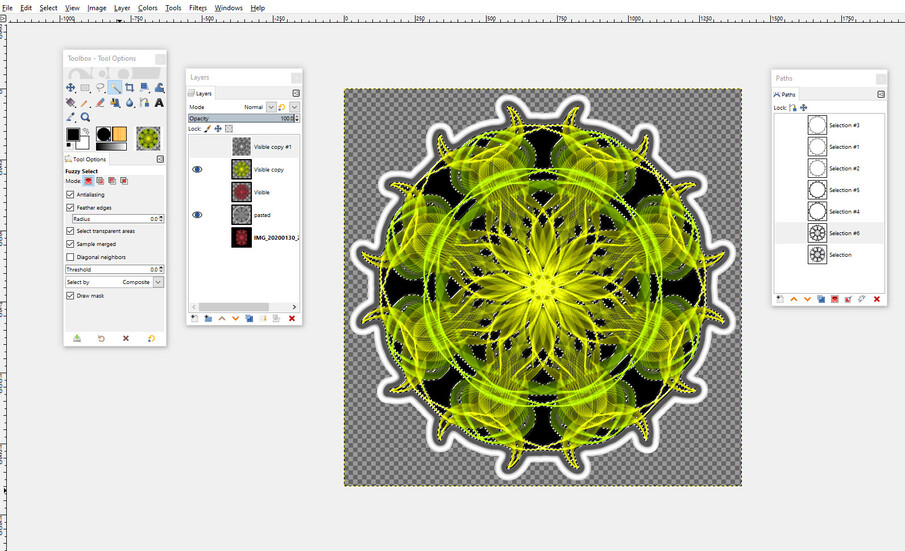Screen dimensions: 905x551
Task: Open the File menu
Action: click(8, 8)
